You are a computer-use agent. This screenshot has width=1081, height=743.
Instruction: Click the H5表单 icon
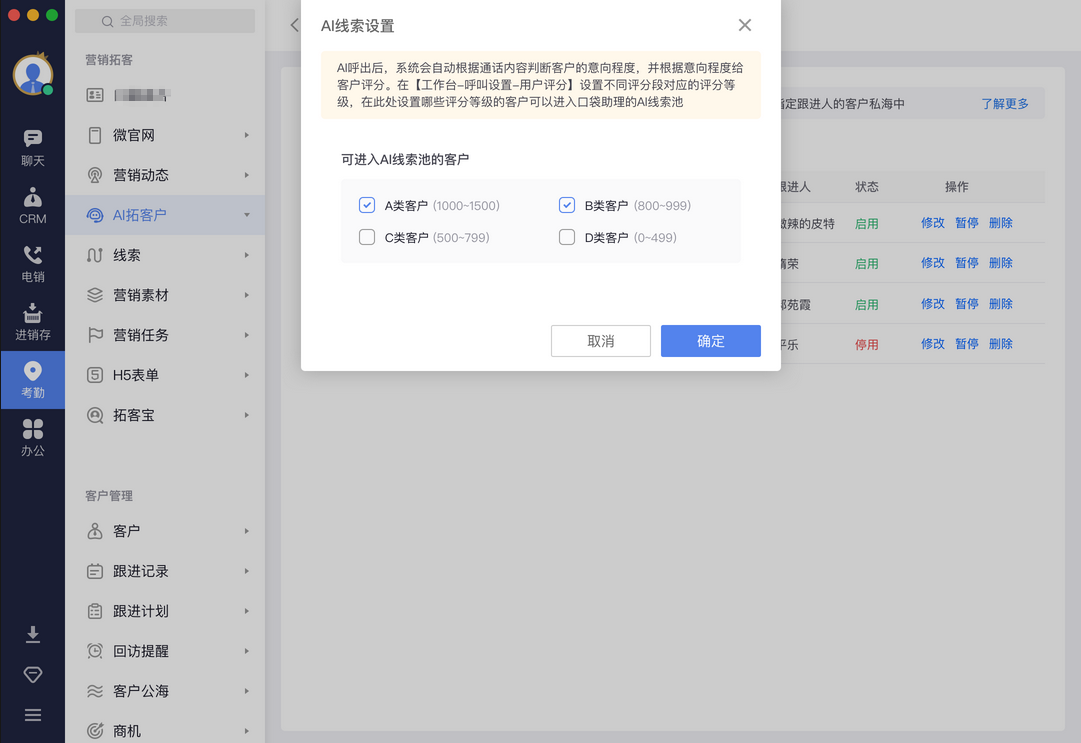[x=95, y=375]
